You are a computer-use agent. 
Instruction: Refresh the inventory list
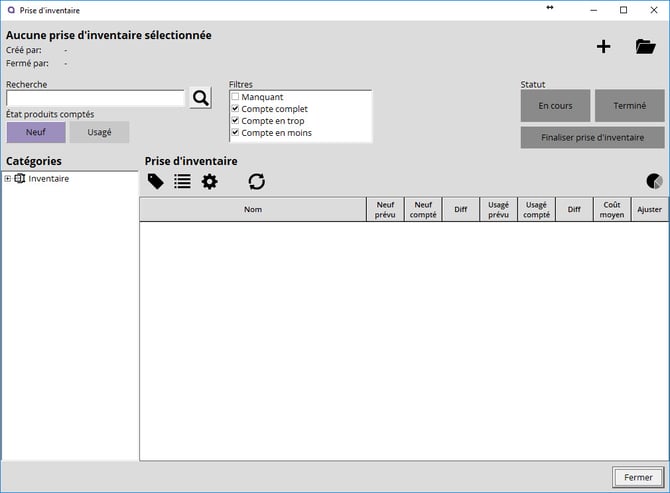tap(257, 181)
